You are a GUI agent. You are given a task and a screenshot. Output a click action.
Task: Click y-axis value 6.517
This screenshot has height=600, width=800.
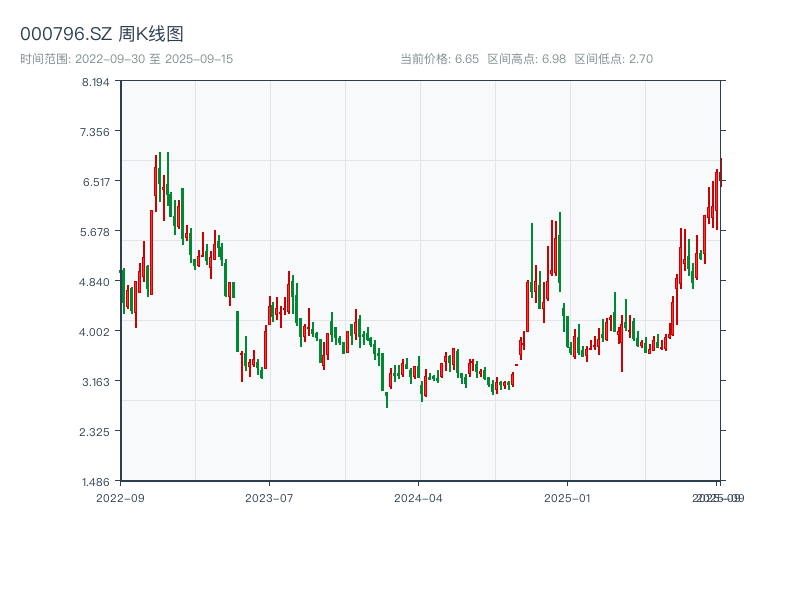(96, 182)
